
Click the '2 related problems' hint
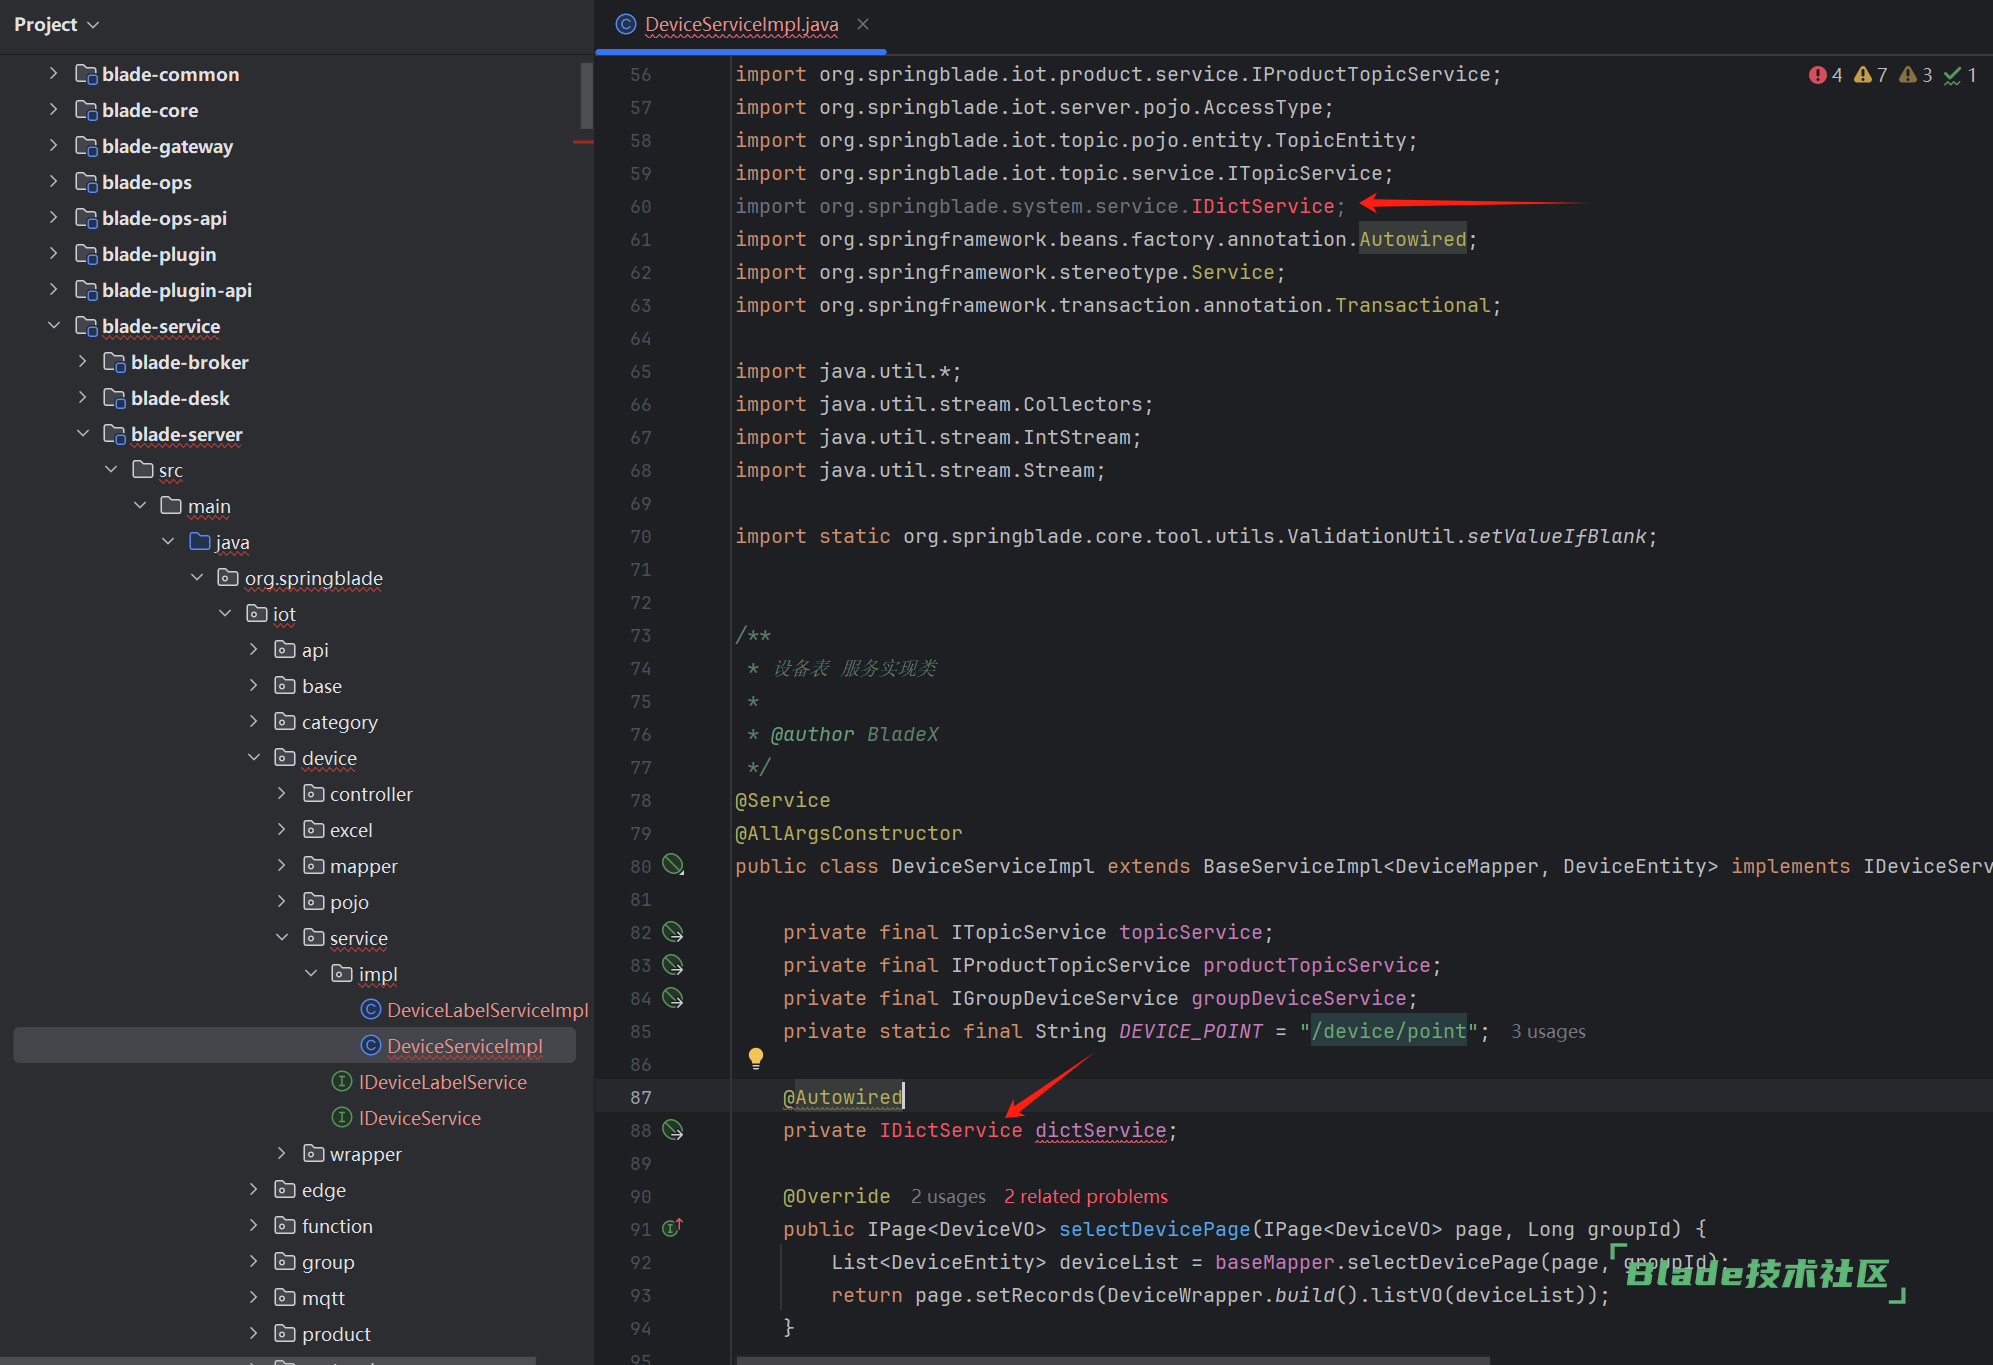coord(1086,1196)
